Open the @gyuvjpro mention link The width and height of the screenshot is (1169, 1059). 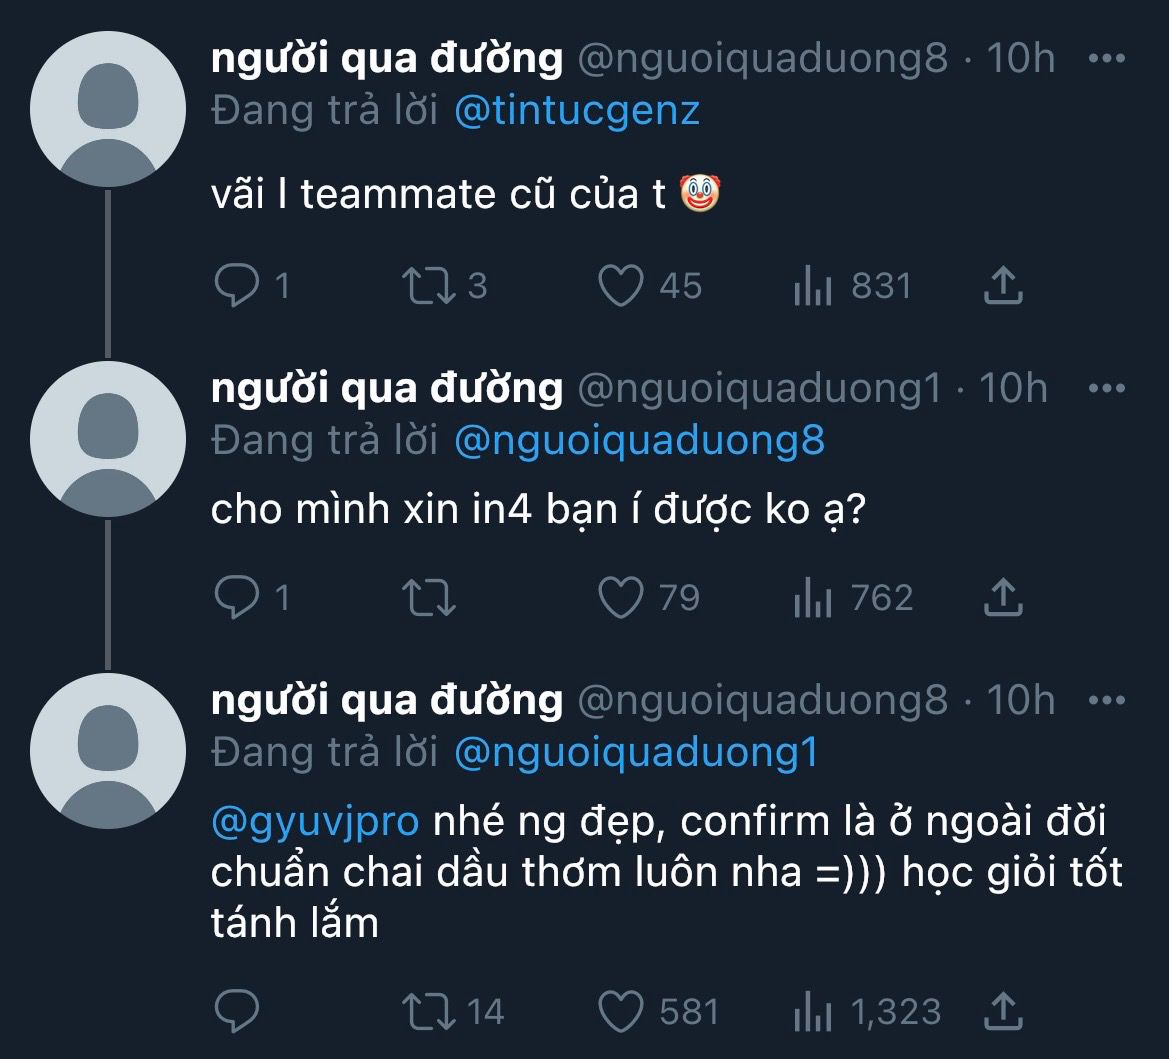[315, 822]
